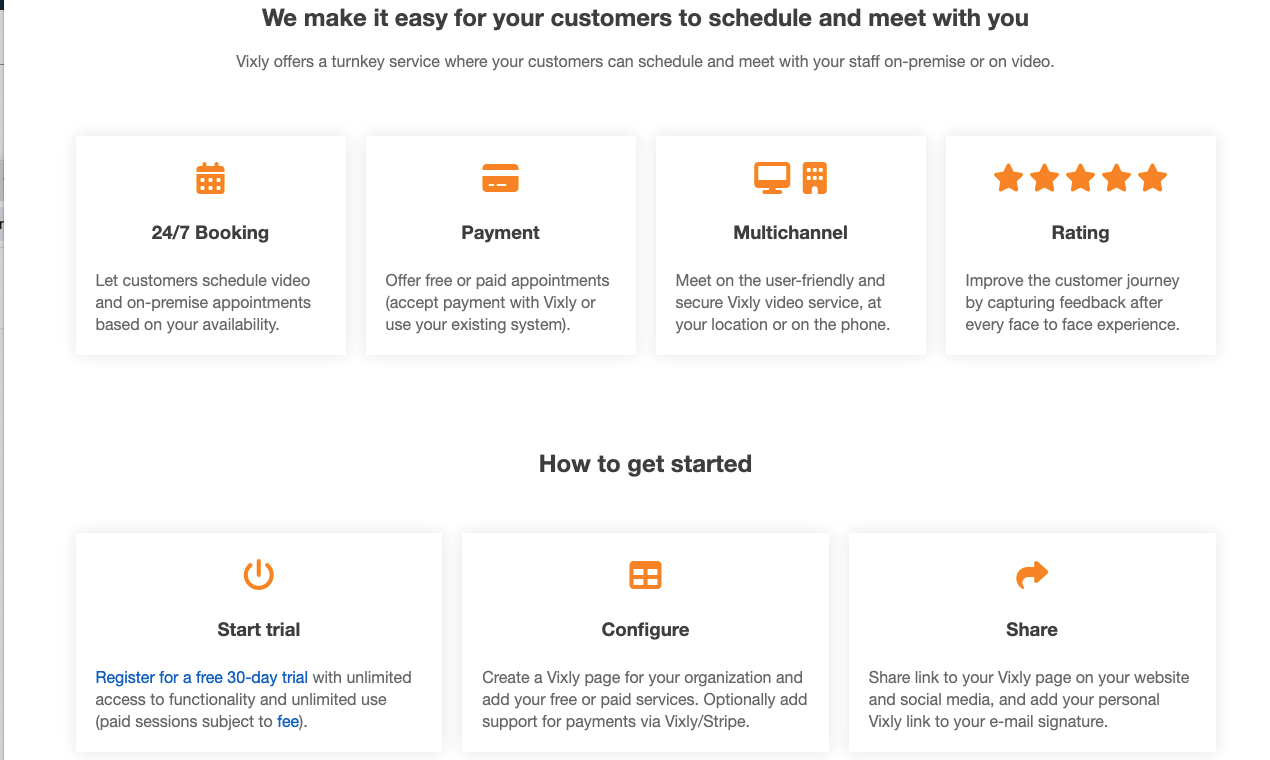1270x760 pixels.
Task: Click the first Rating star
Action: (x=1008, y=178)
